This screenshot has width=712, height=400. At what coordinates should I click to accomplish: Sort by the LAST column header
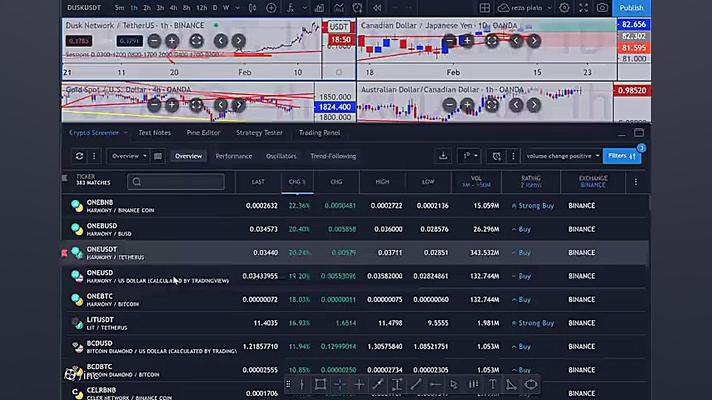coord(258,182)
